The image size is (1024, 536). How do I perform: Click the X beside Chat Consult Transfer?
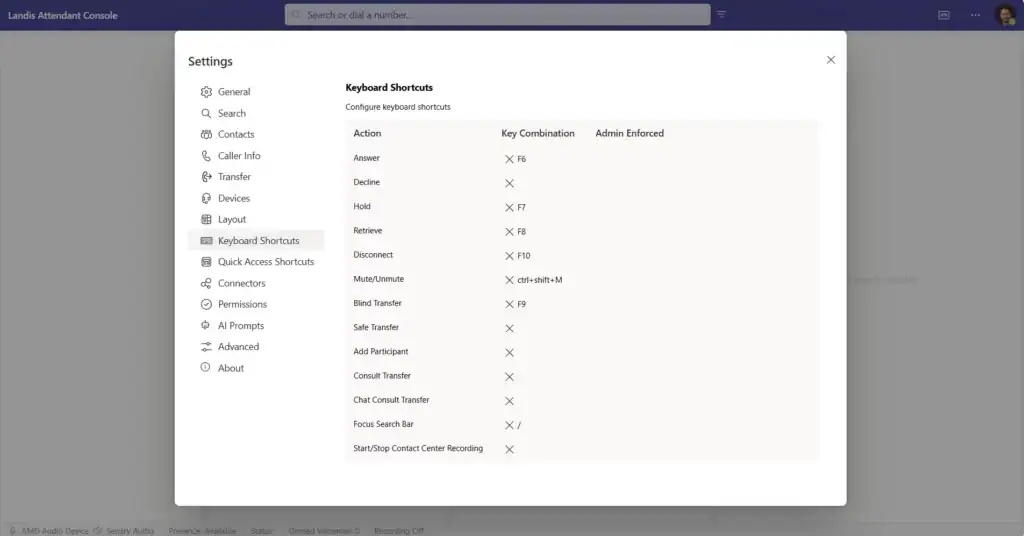[x=509, y=401]
